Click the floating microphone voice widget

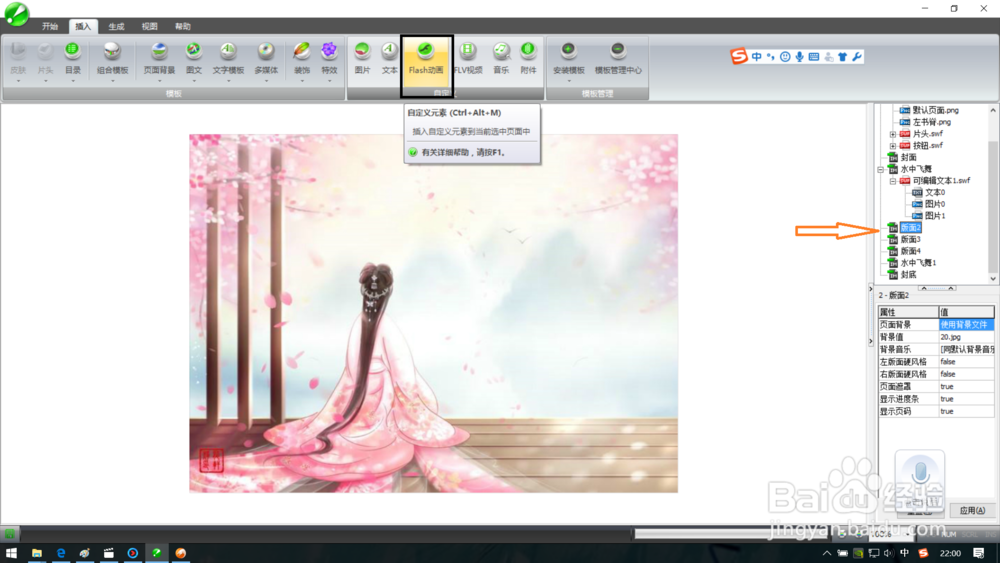point(920,474)
